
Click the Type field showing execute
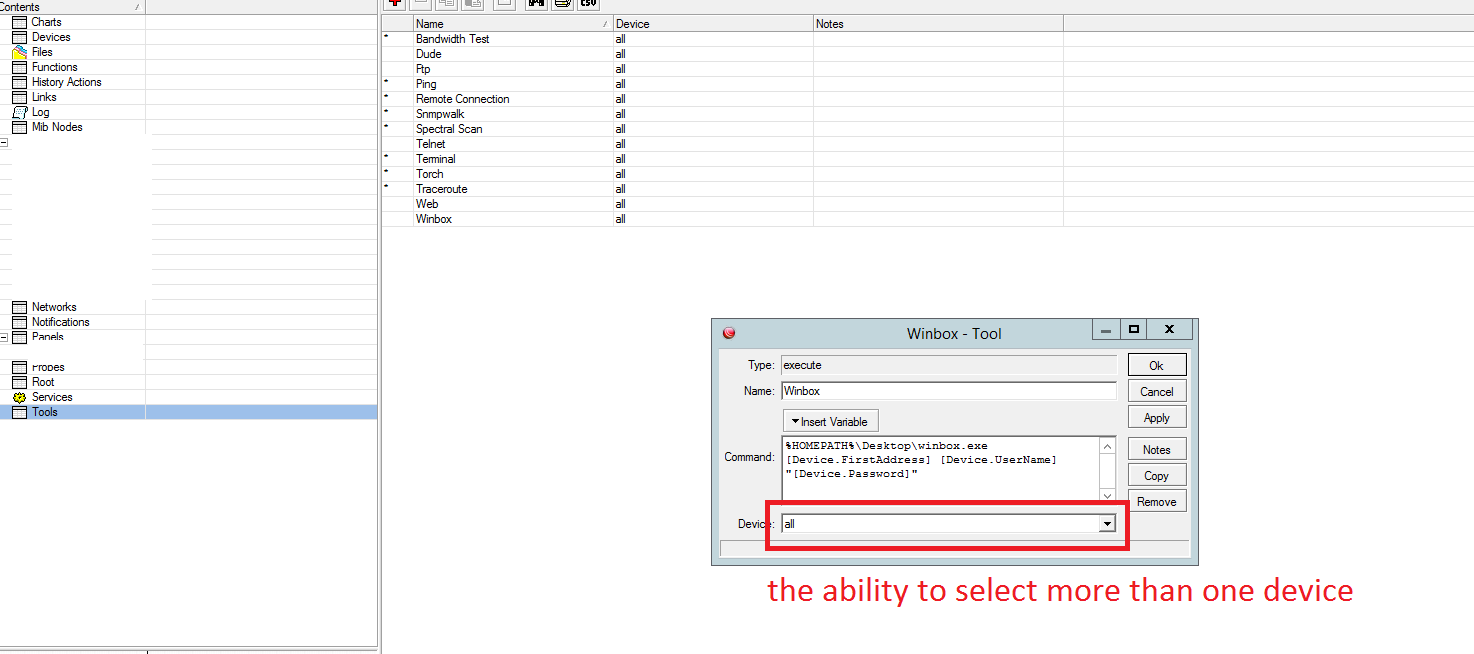(x=949, y=365)
